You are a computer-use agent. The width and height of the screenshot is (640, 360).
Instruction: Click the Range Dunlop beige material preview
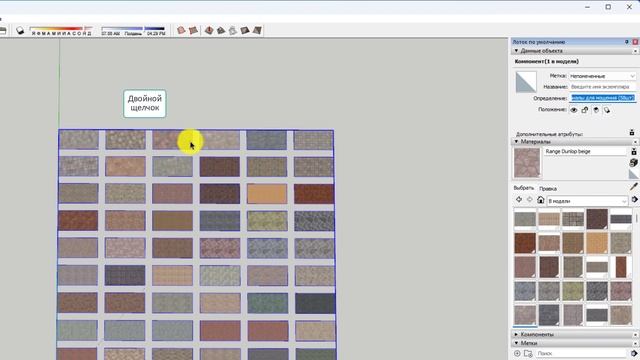[527, 162]
